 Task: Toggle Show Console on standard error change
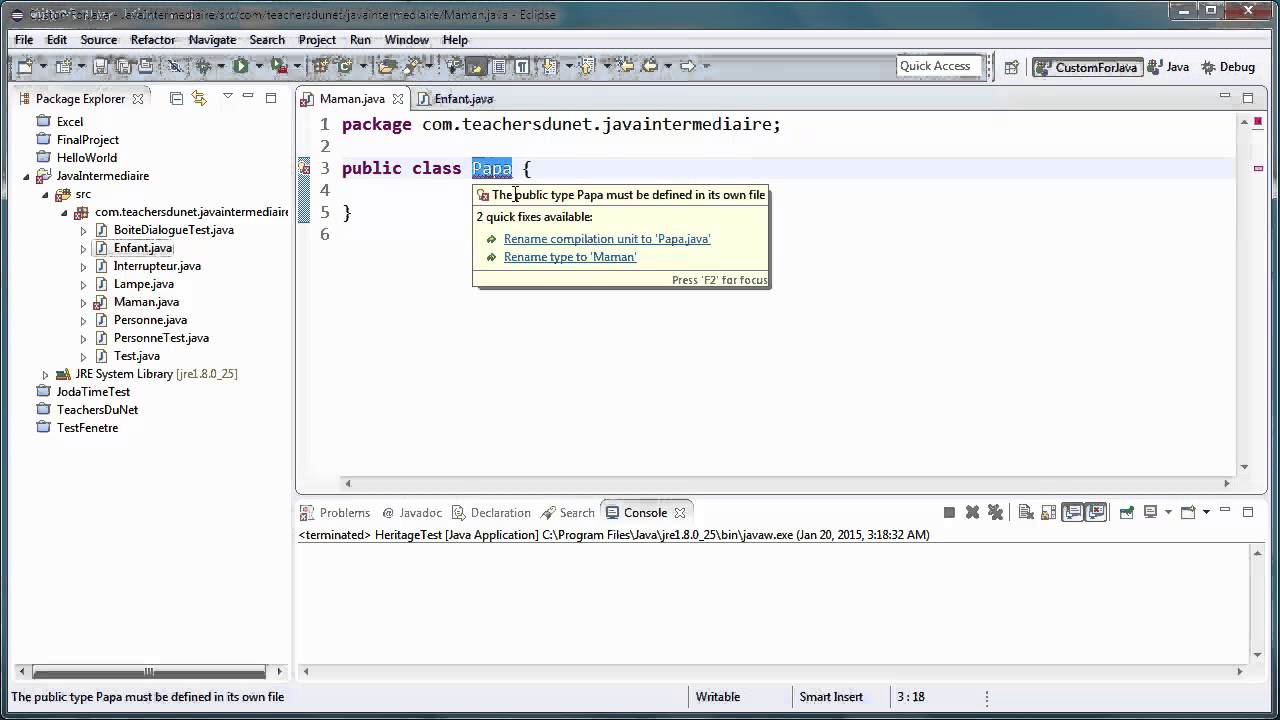coord(1096,512)
